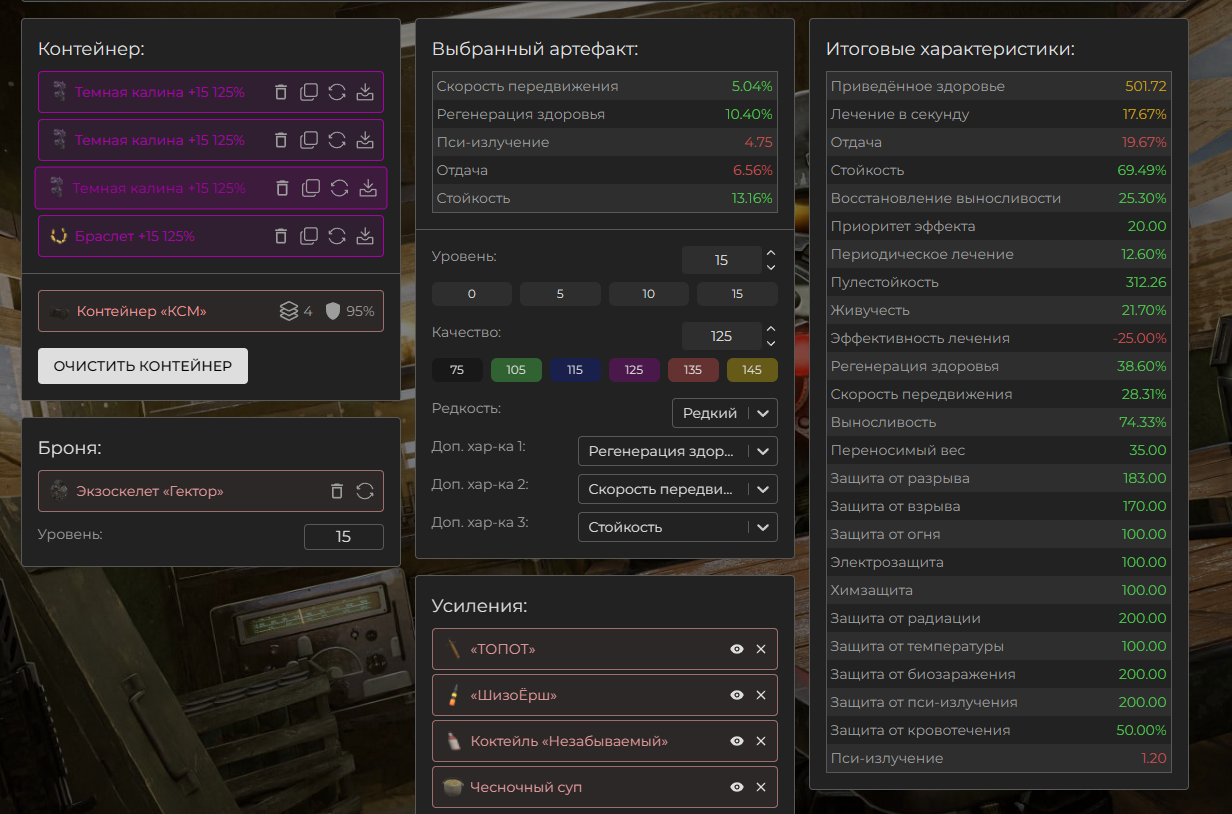Click the download-tray icon on the highlighted Темная калина row

pyautogui.click(x=367, y=188)
